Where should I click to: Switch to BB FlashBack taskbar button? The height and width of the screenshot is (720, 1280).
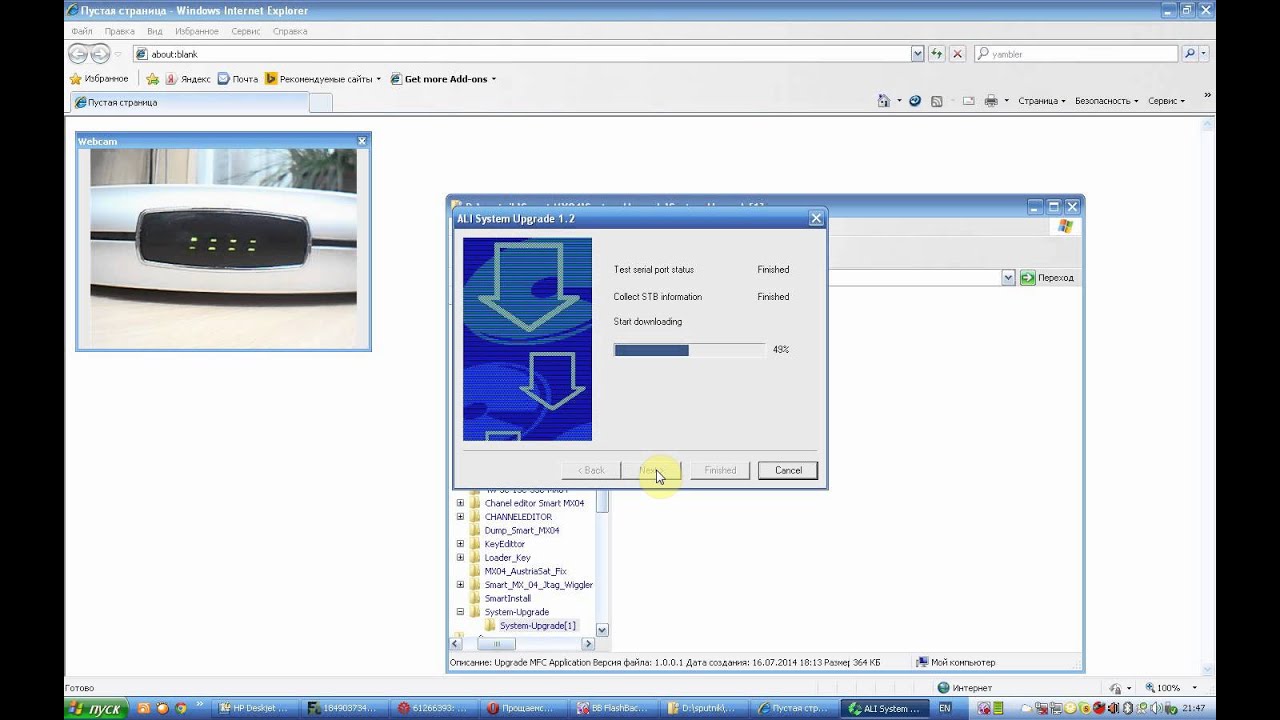tap(613, 709)
